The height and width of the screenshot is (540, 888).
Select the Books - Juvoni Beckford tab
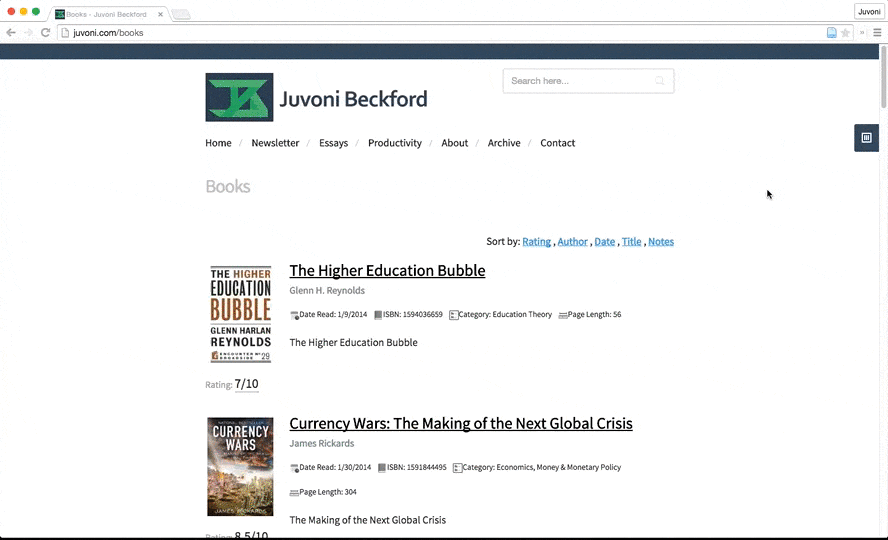(106, 14)
